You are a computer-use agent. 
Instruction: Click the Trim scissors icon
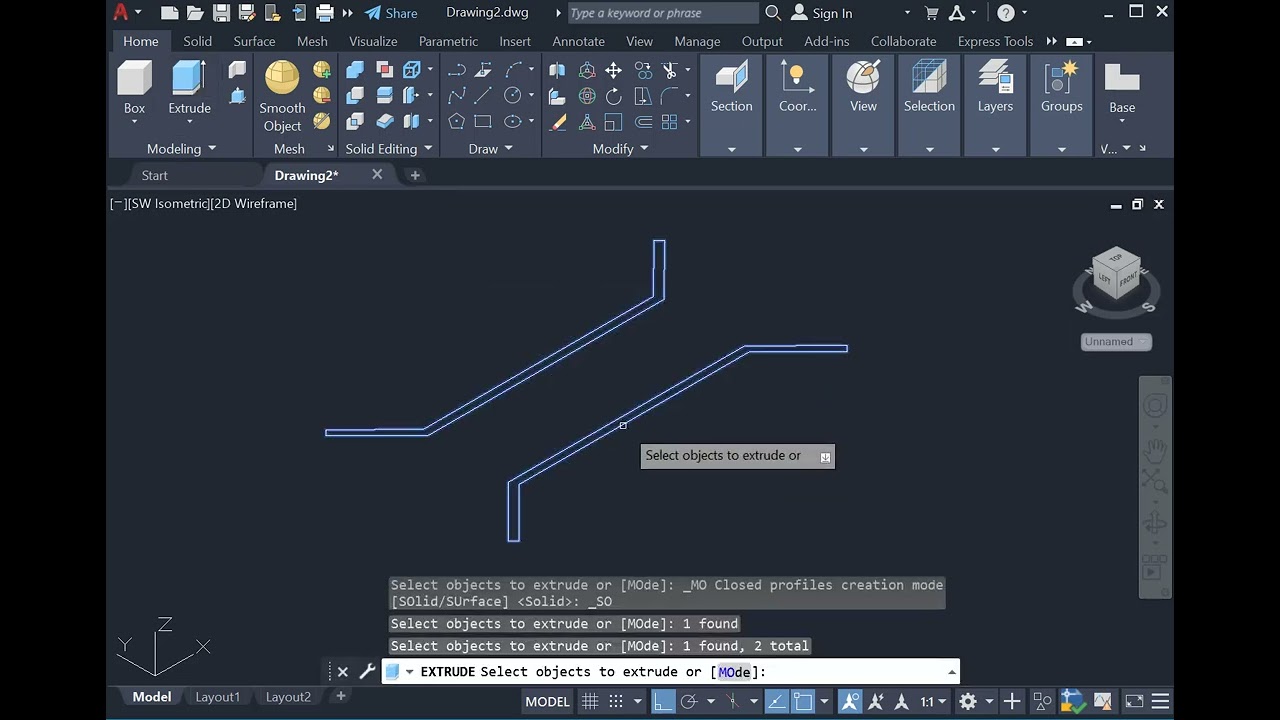tap(669, 70)
